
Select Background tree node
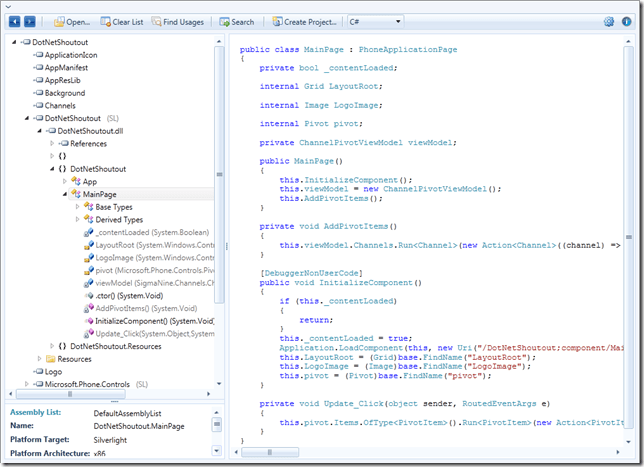(65, 93)
